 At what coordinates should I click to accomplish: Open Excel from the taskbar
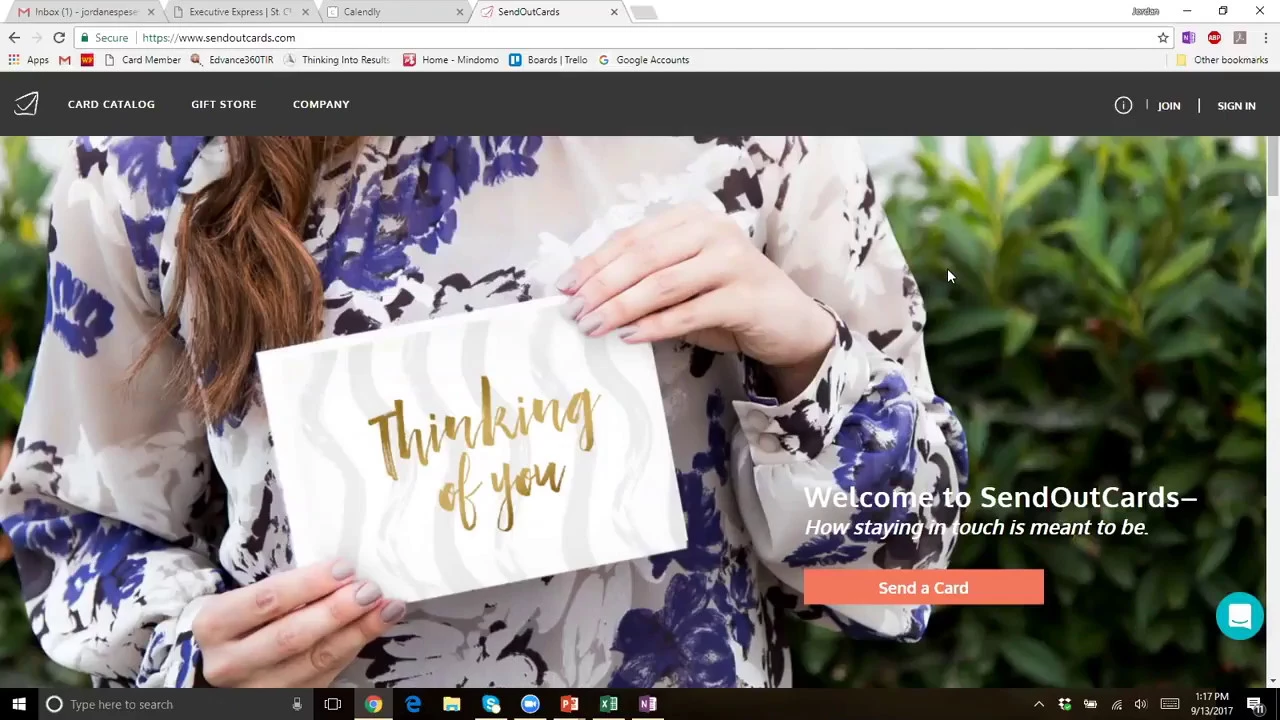608,704
